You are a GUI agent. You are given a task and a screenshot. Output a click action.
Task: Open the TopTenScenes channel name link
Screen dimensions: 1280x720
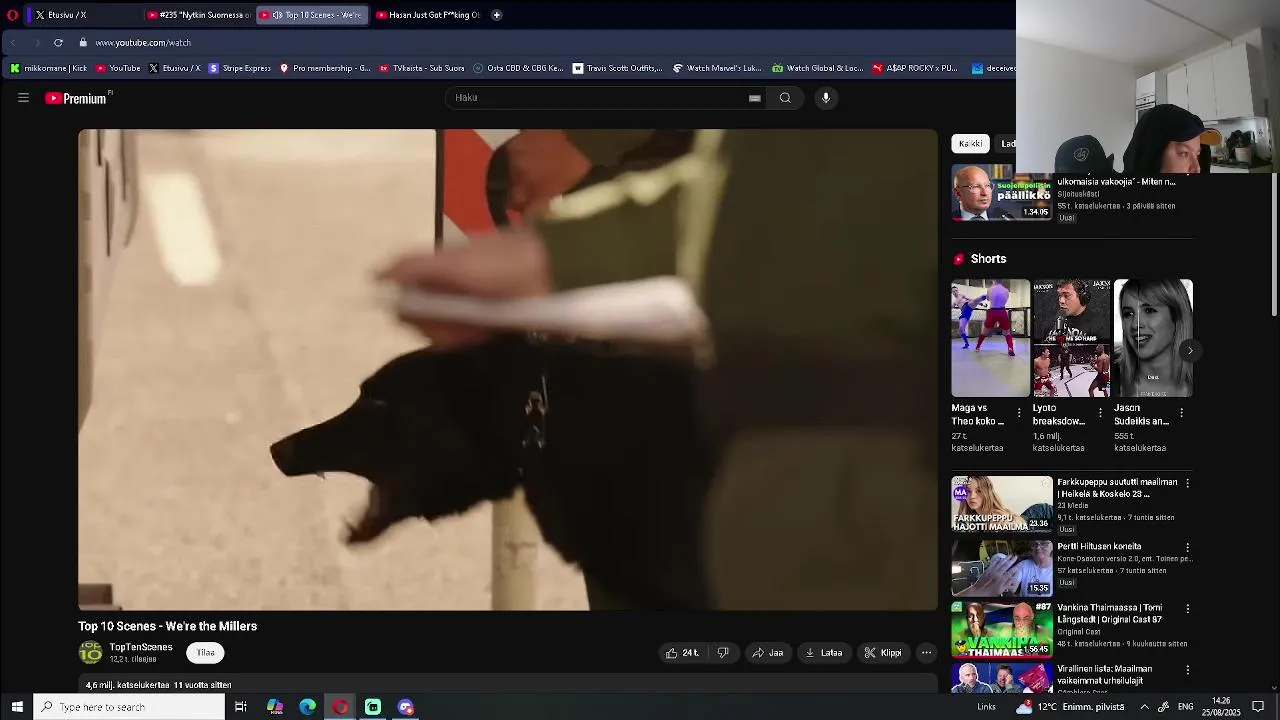[x=141, y=647]
